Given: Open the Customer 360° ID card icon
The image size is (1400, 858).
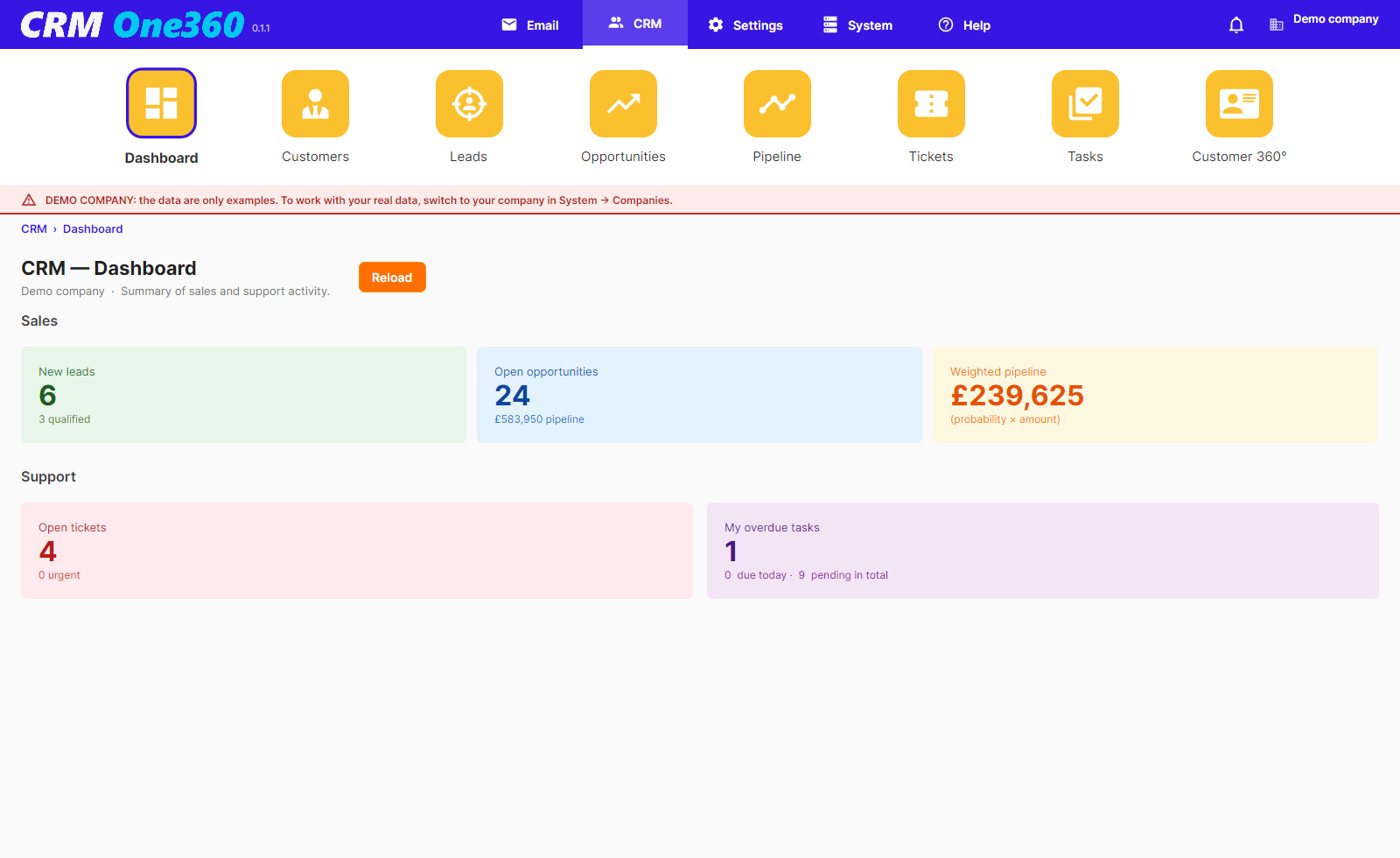Looking at the screenshot, I should [1239, 103].
